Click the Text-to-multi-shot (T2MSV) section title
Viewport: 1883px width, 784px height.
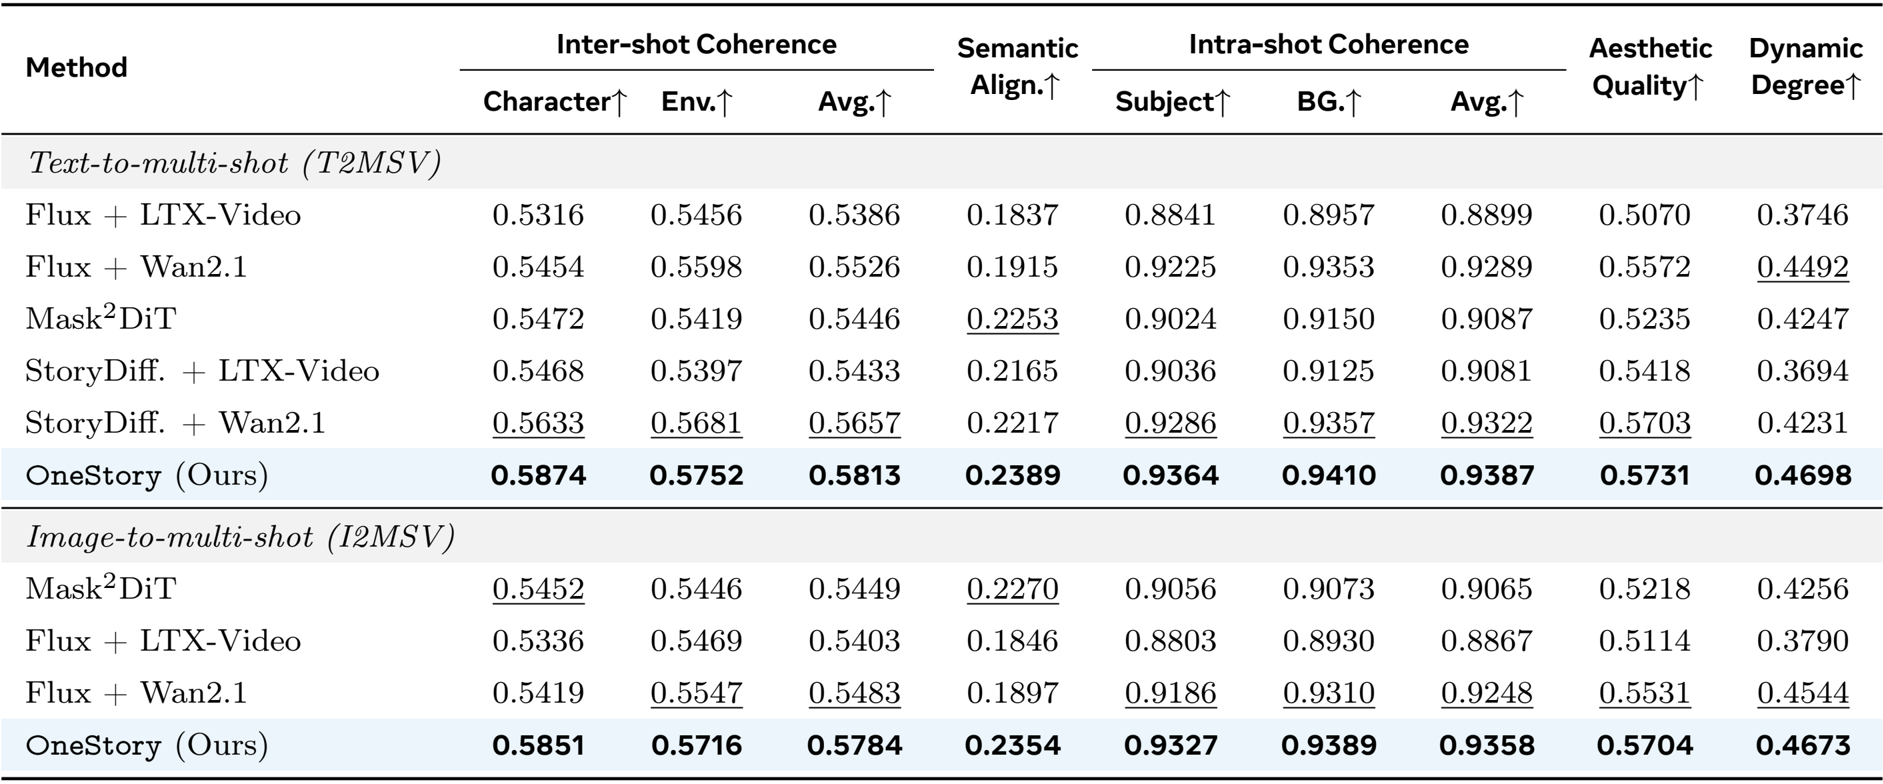[234, 163]
